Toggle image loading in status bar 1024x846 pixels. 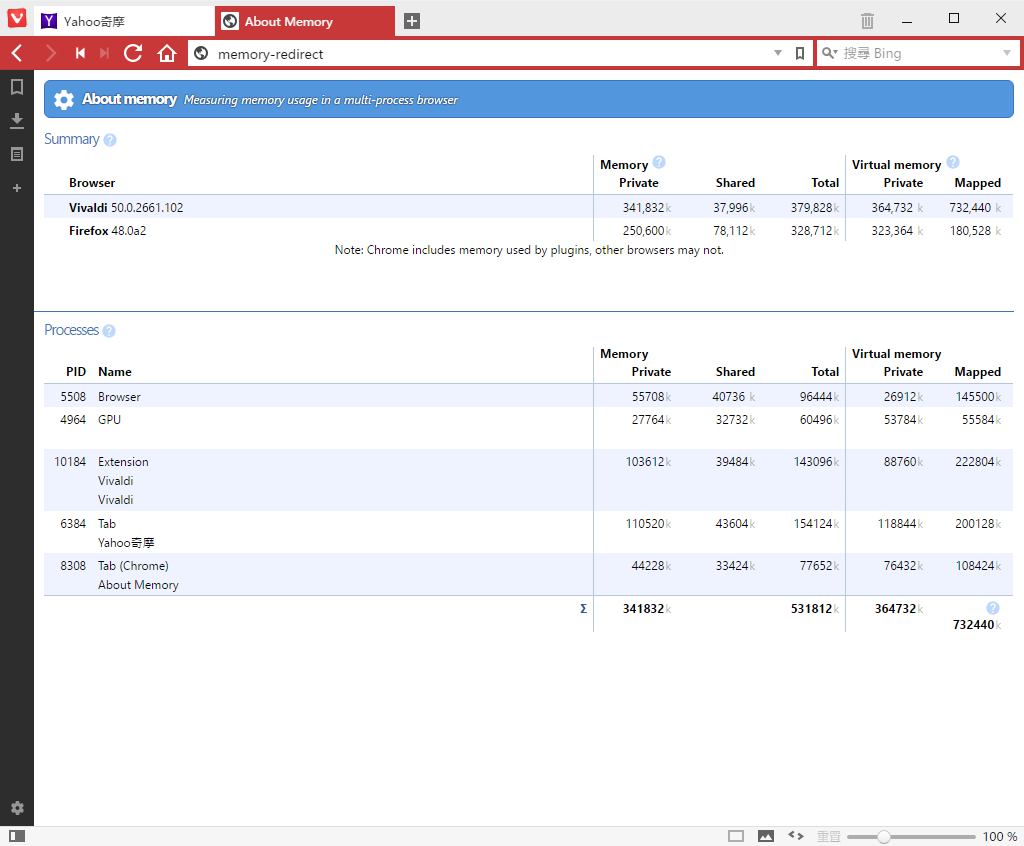pos(765,836)
